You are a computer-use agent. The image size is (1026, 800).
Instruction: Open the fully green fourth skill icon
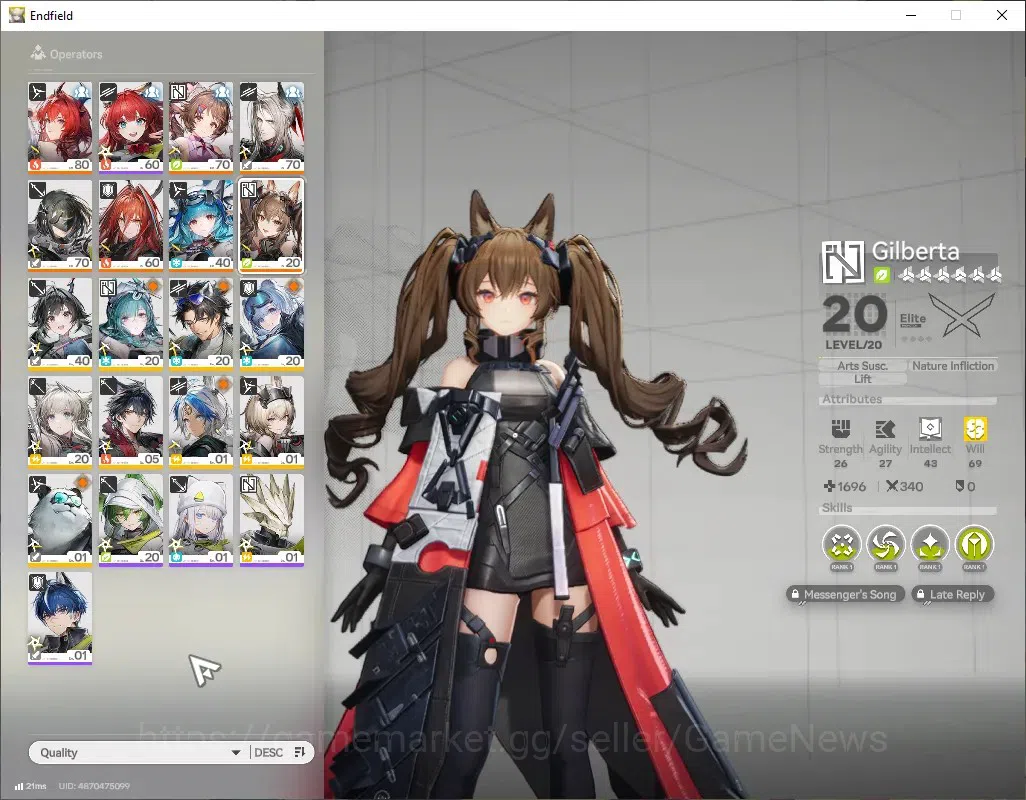(974, 544)
